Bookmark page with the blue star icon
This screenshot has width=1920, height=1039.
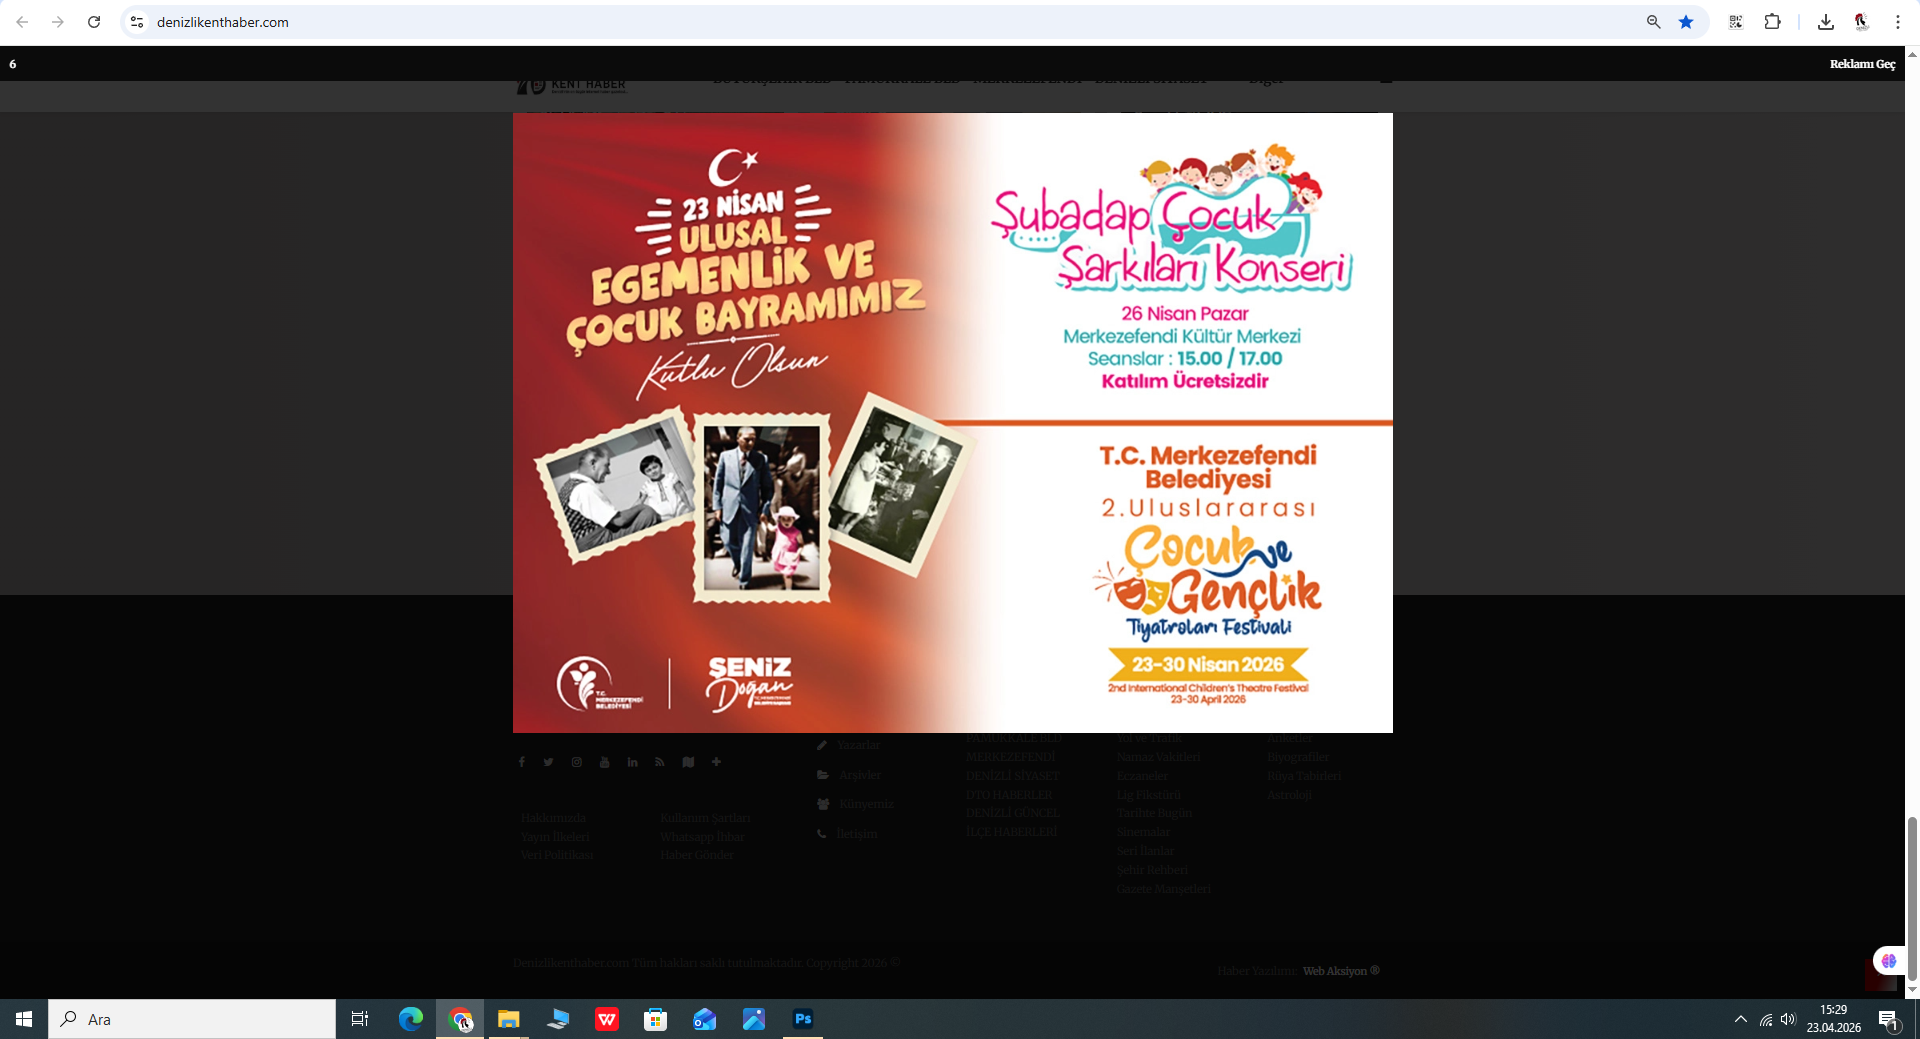coord(1686,22)
